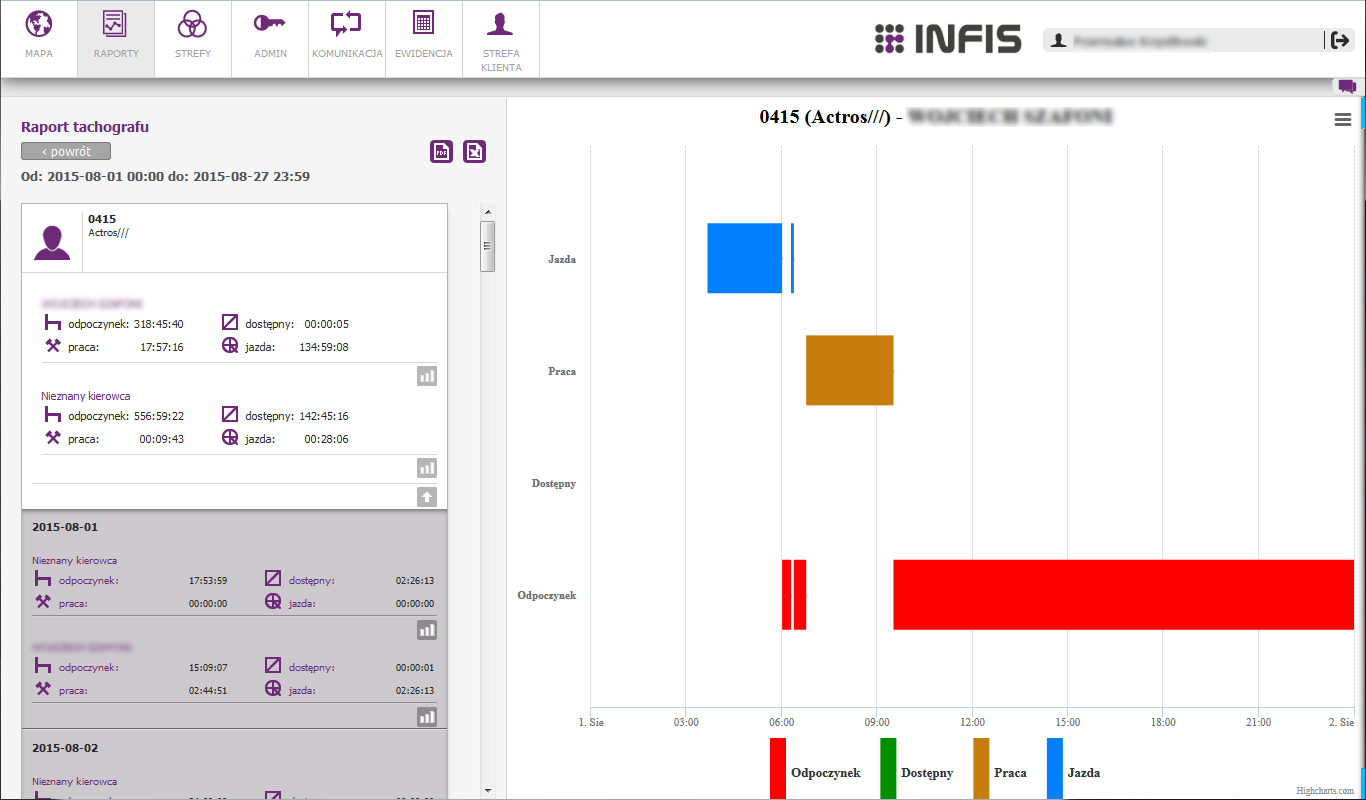1366x800 pixels.
Task: Click the INFIS logo
Action: [x=947, y=39]
